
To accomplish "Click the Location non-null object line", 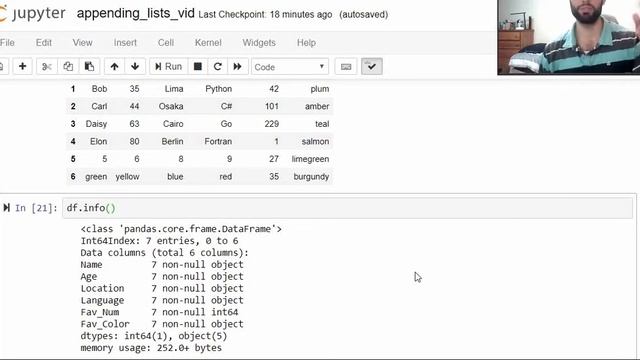I will 162,289.
